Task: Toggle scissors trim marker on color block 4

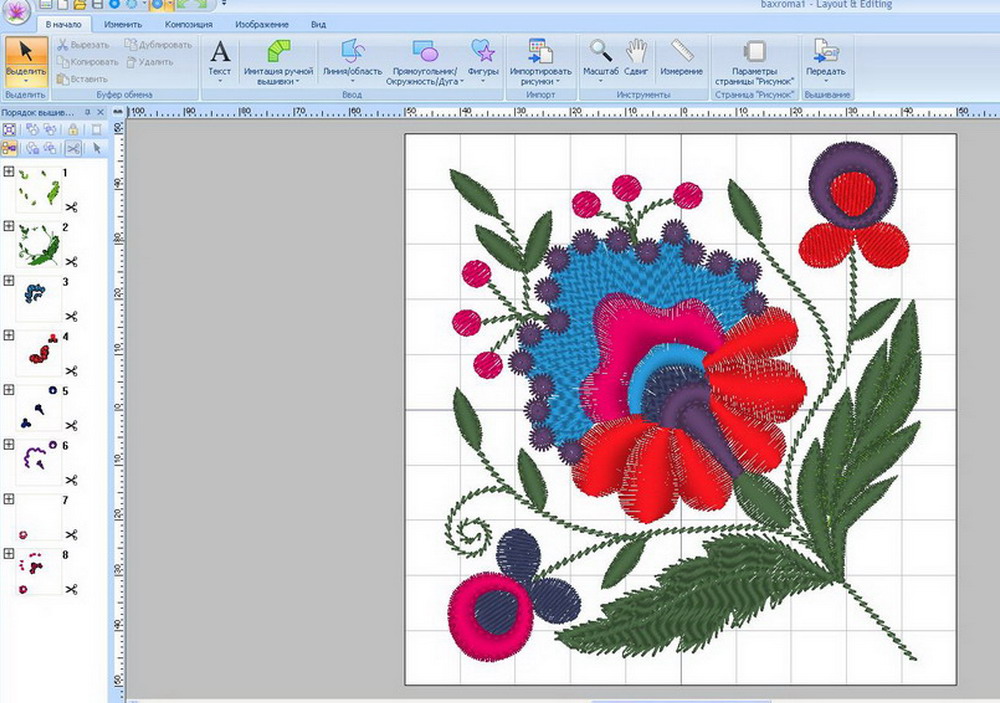Action: coord(71,371)
